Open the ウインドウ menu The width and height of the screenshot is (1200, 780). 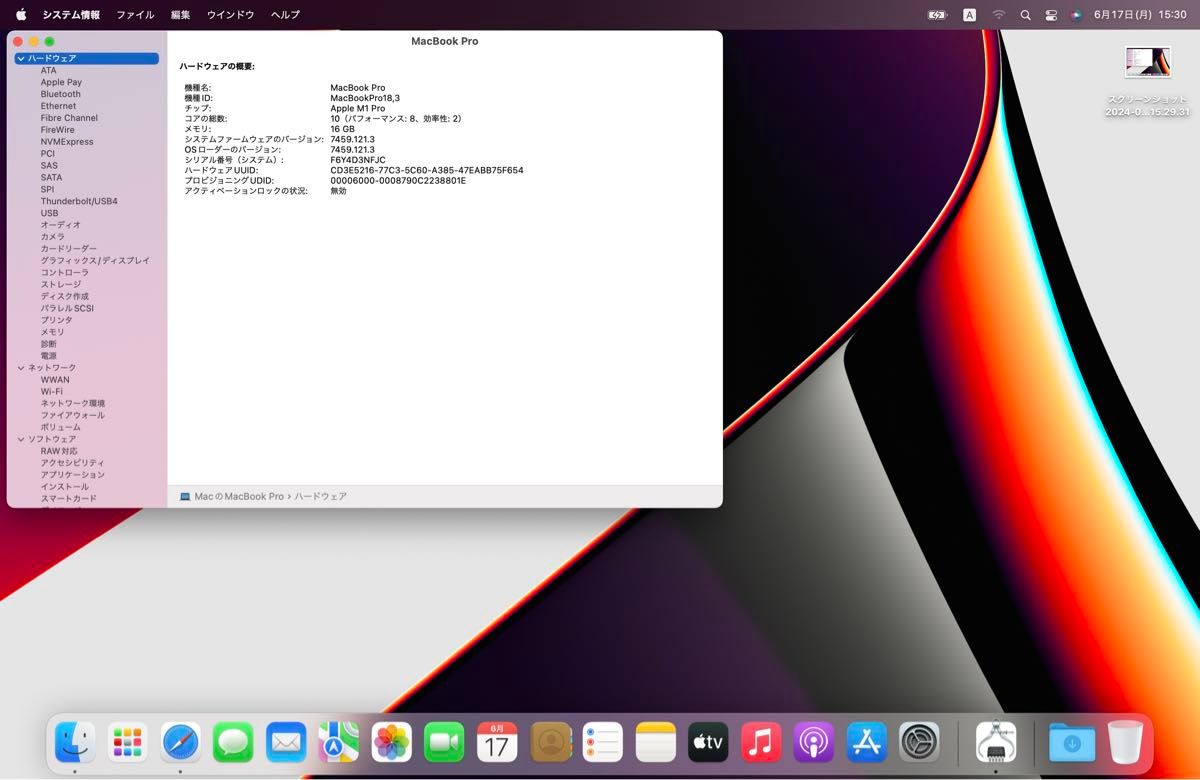tap(230, 15)
